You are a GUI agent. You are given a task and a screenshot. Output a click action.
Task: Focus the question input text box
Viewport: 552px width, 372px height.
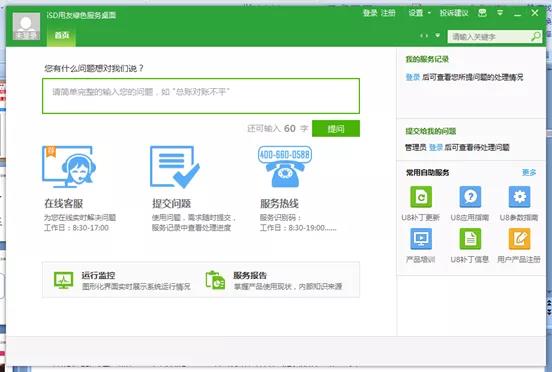click(x=201, y=96)
